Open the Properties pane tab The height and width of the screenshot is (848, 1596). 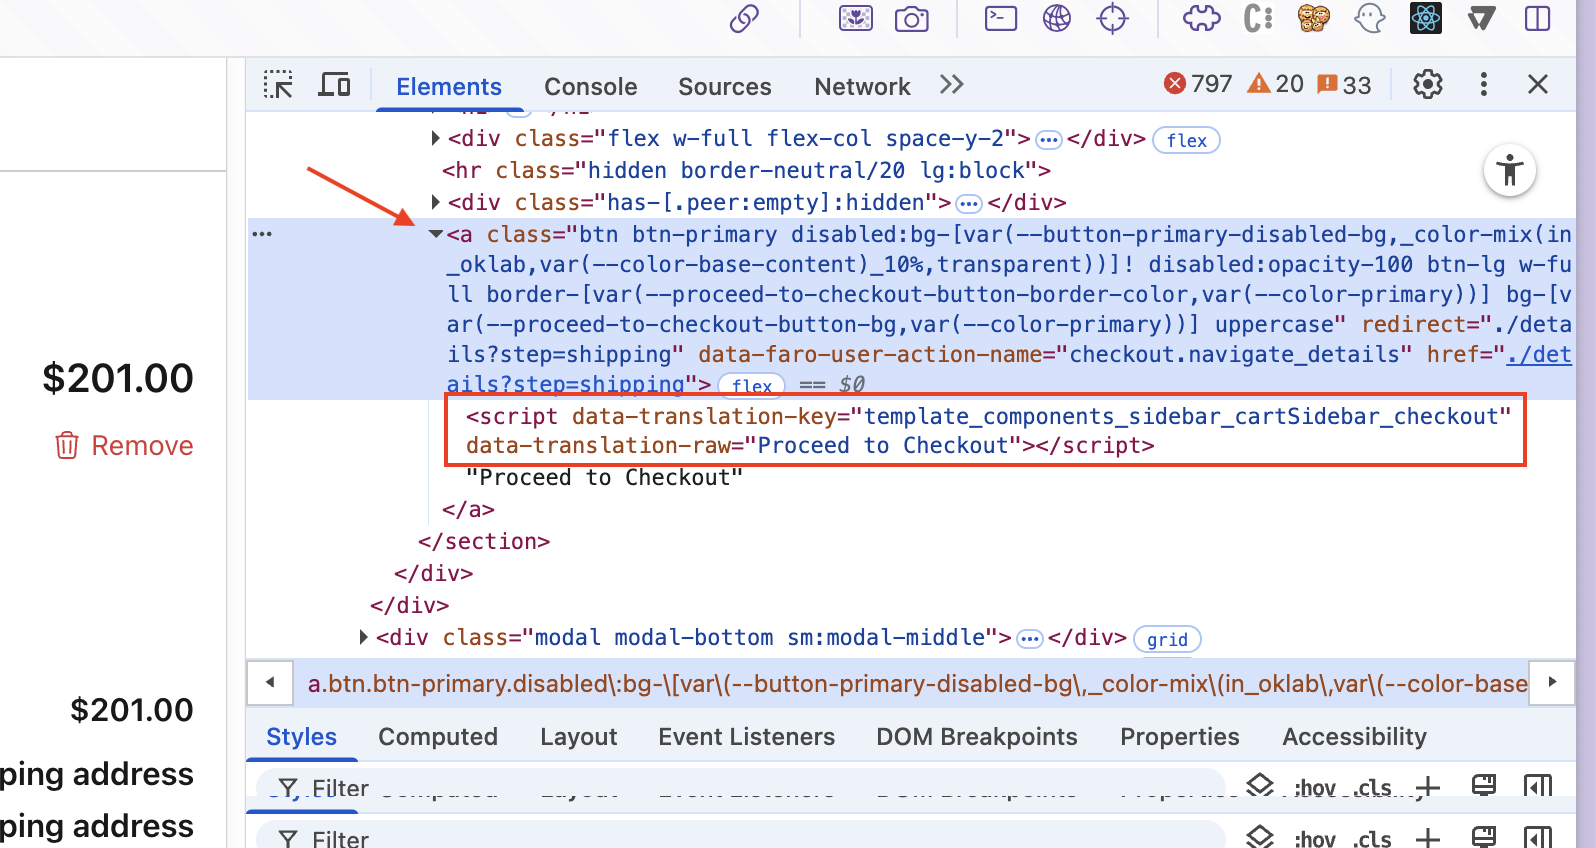pyautogui.click(x=1180, y=737)
